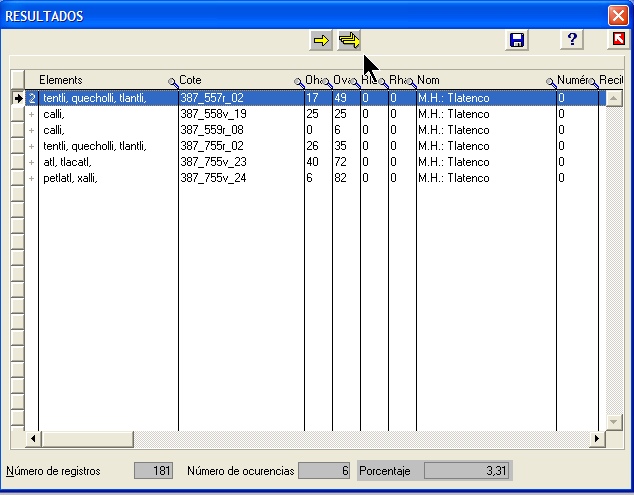Click the search icon beside Elements header
634x495 pixels.
pyautogui.click(x=173, y=82)
